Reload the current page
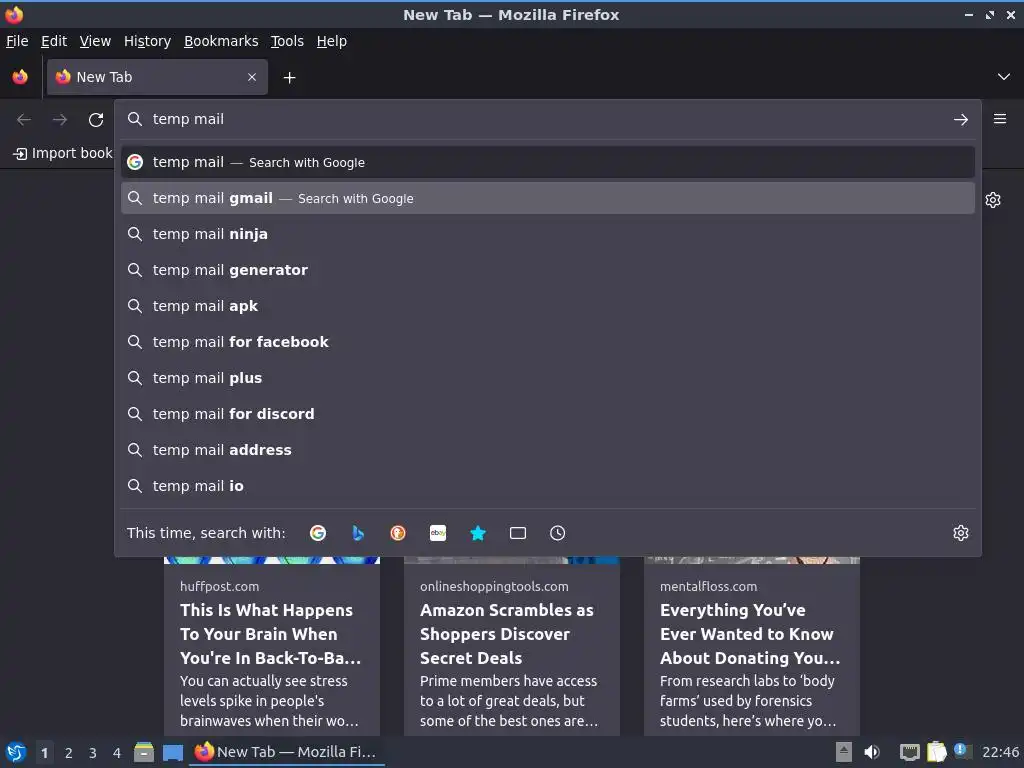 click(x=96, y=120)
